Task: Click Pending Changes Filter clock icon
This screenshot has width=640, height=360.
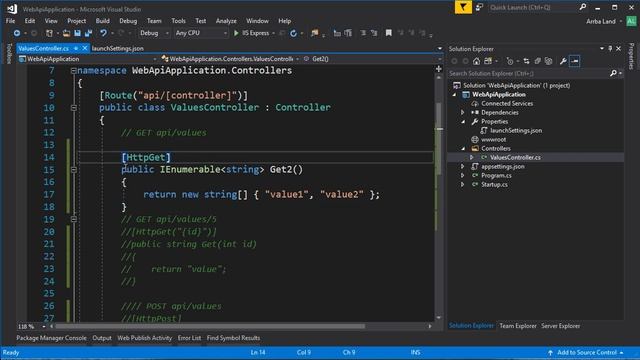Action: (510, 61)
